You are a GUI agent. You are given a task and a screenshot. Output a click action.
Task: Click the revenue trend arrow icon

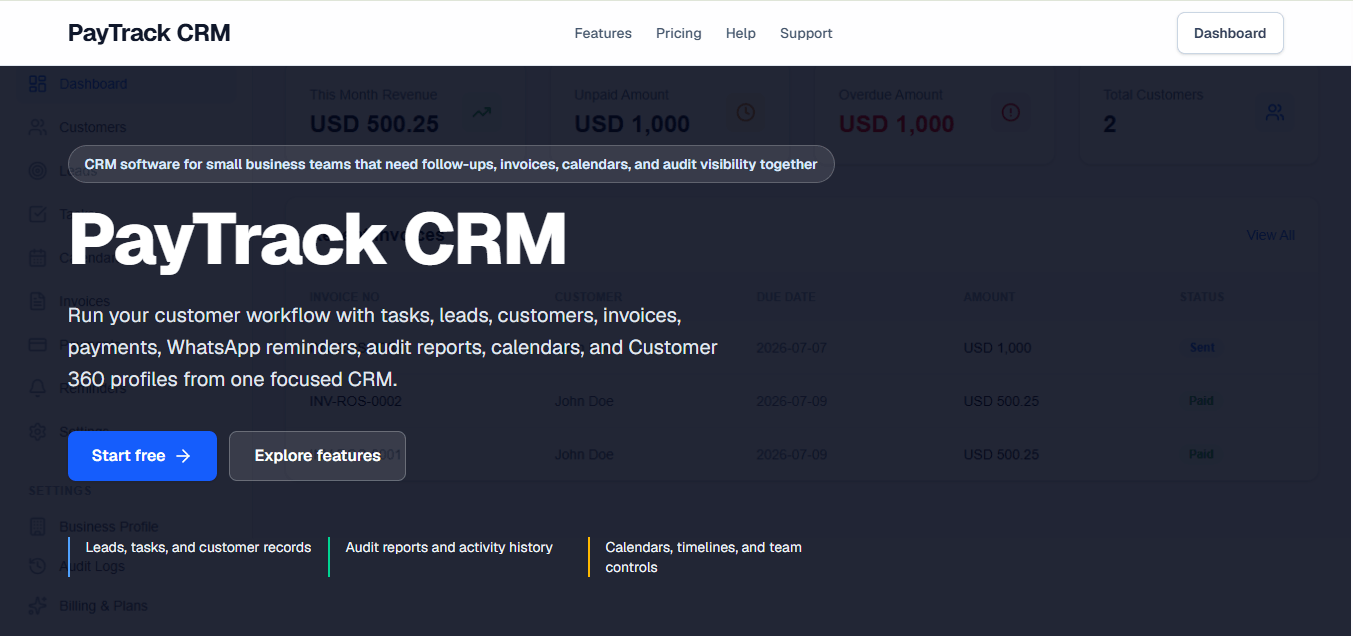point(482,112)
